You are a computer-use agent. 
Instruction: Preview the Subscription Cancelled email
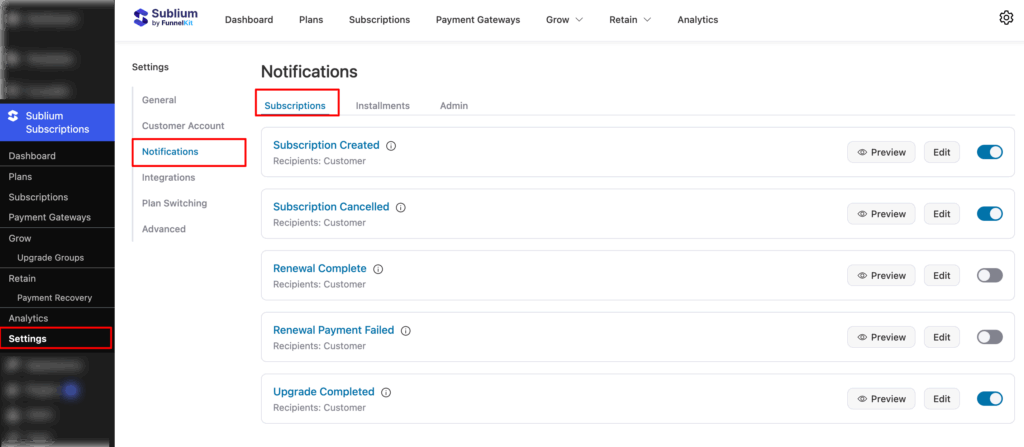click(x=882, y=214)
